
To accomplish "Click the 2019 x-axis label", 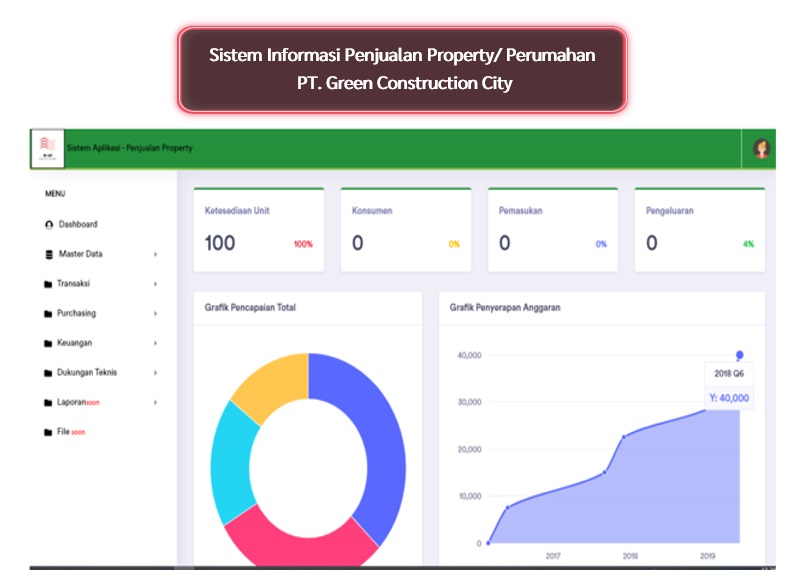I will [x=707, y=556].
